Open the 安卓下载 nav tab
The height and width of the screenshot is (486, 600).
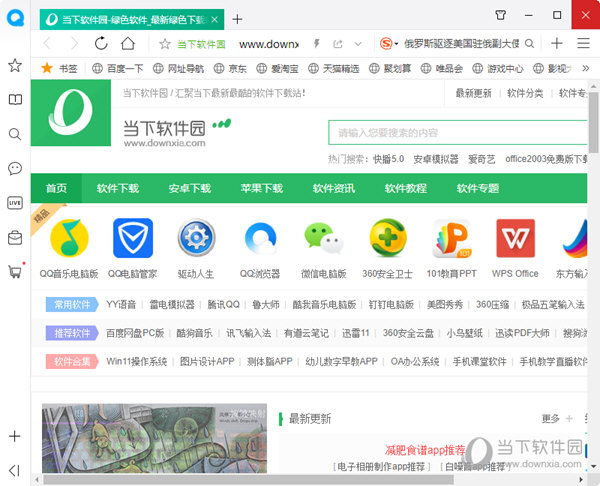[190, 188]
